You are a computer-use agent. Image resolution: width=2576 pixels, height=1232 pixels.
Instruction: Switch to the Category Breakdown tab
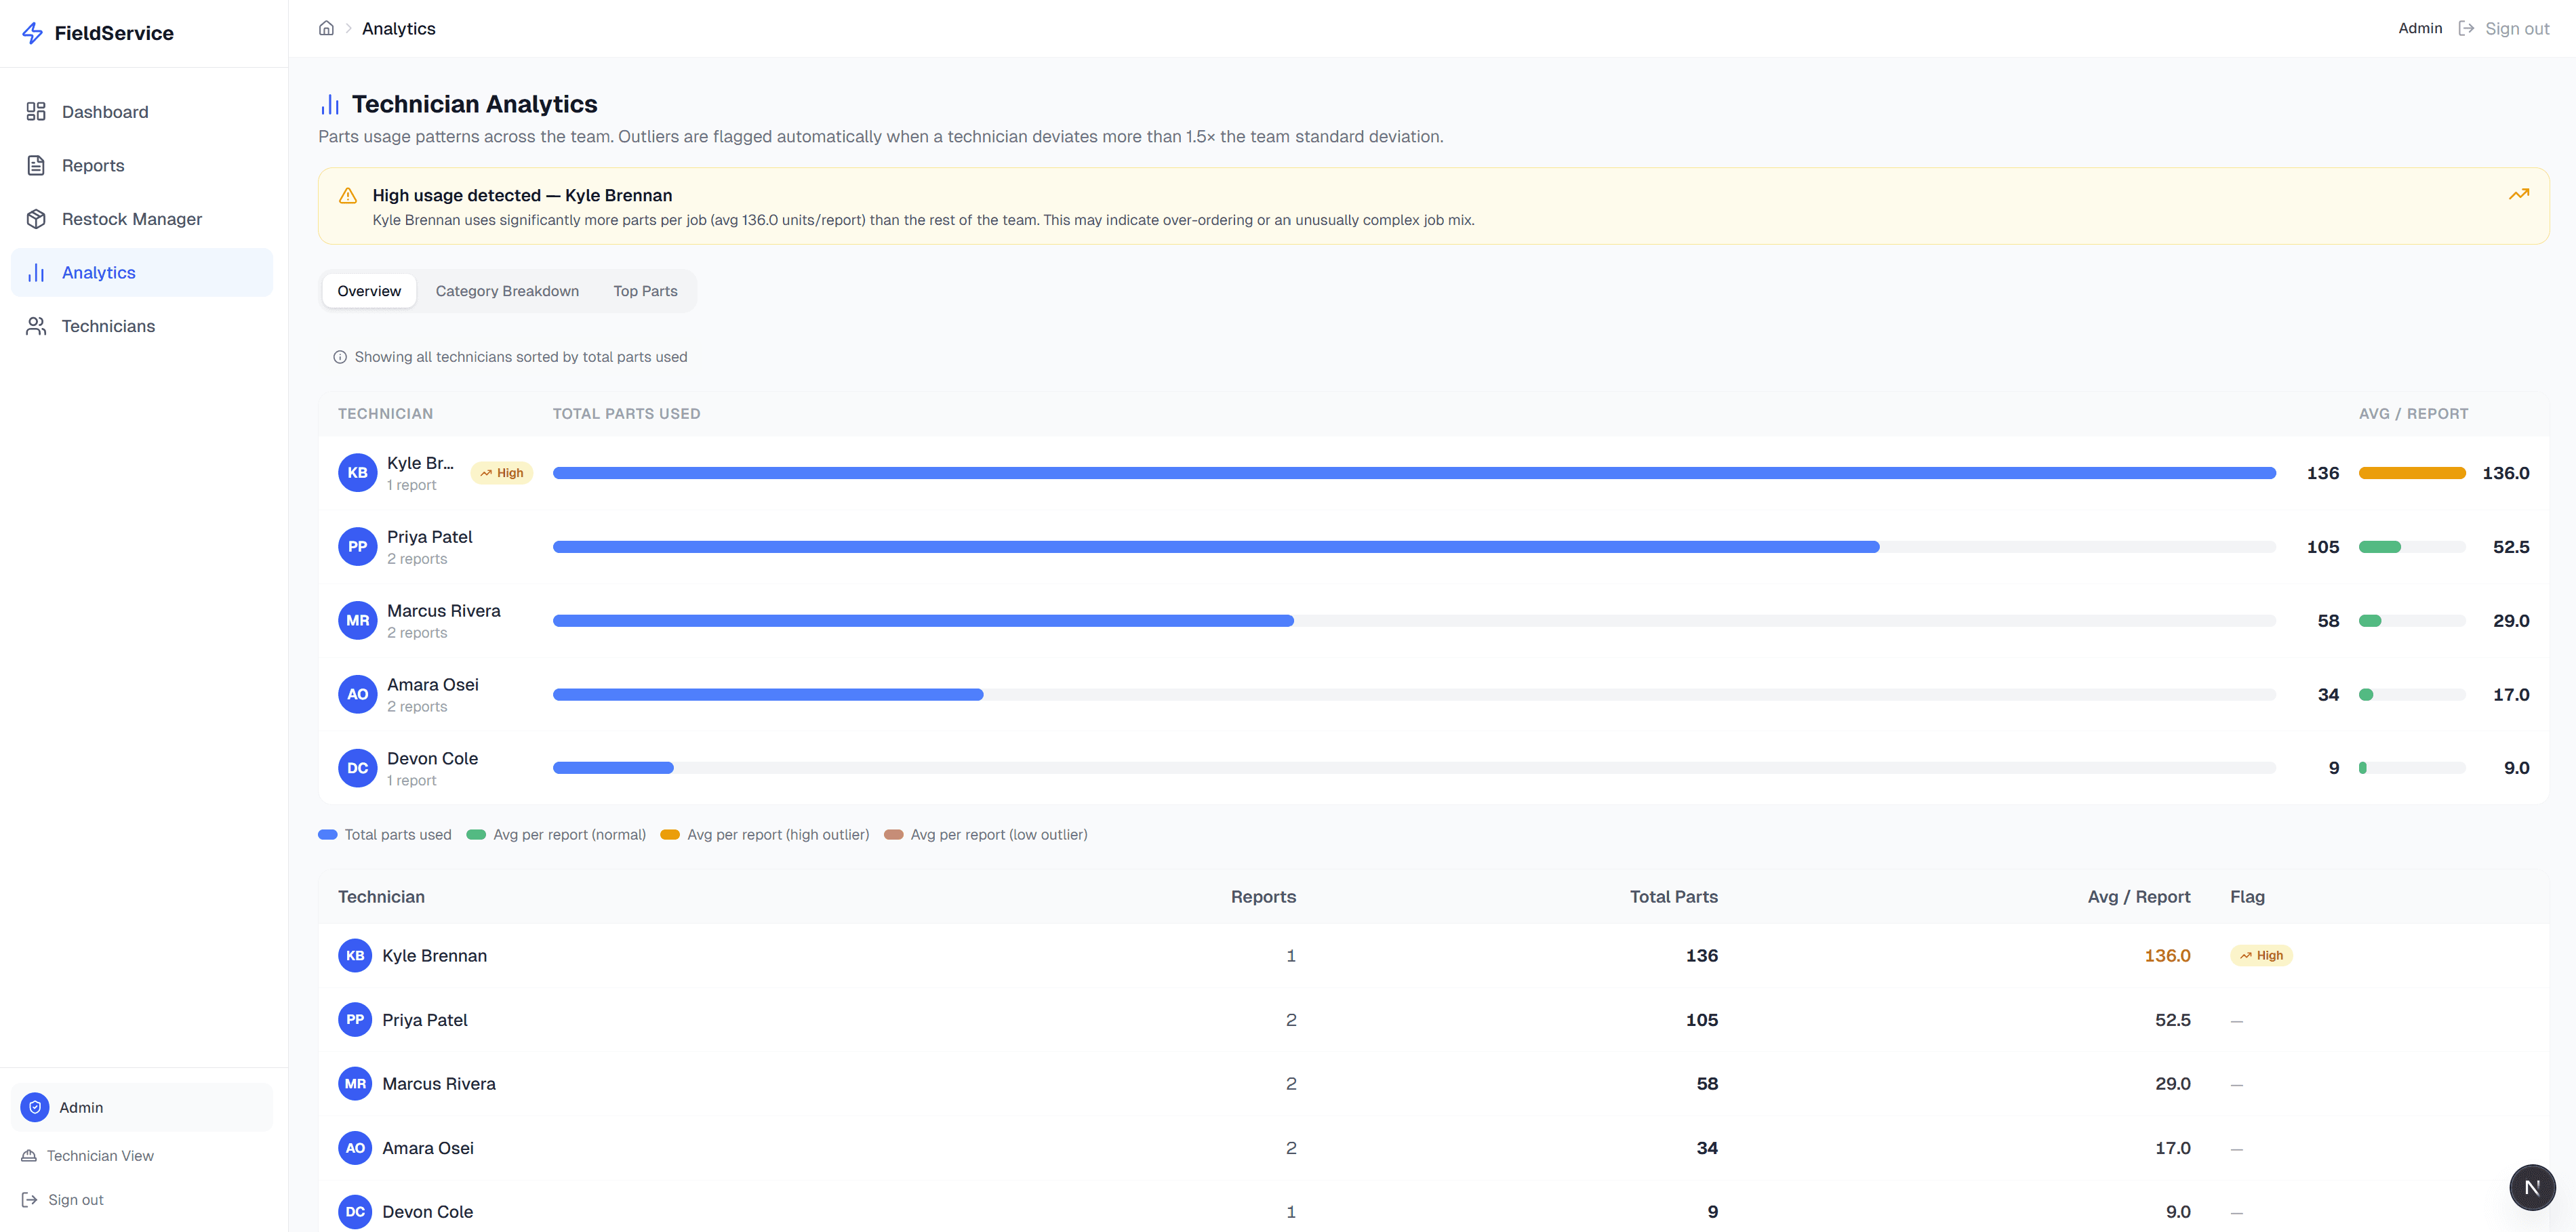(x=507, y=291)
